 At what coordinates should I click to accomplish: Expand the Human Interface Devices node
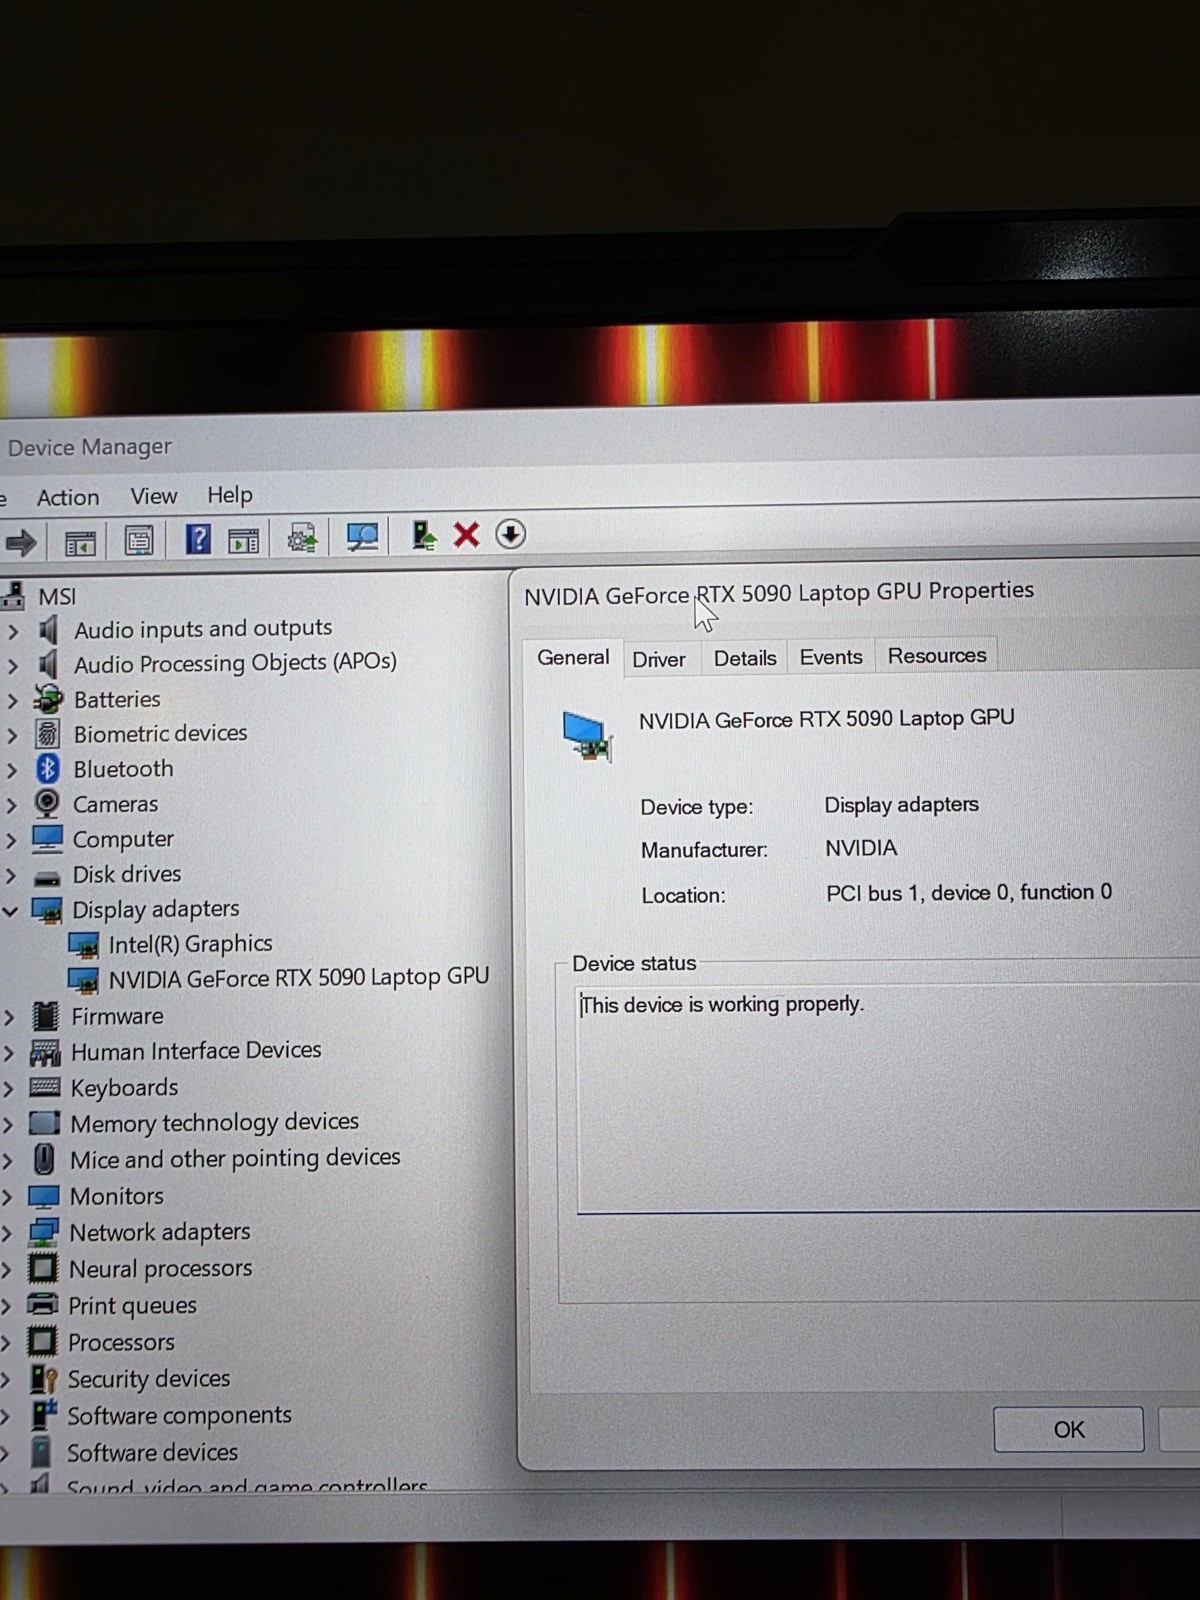pos(9,1053)
